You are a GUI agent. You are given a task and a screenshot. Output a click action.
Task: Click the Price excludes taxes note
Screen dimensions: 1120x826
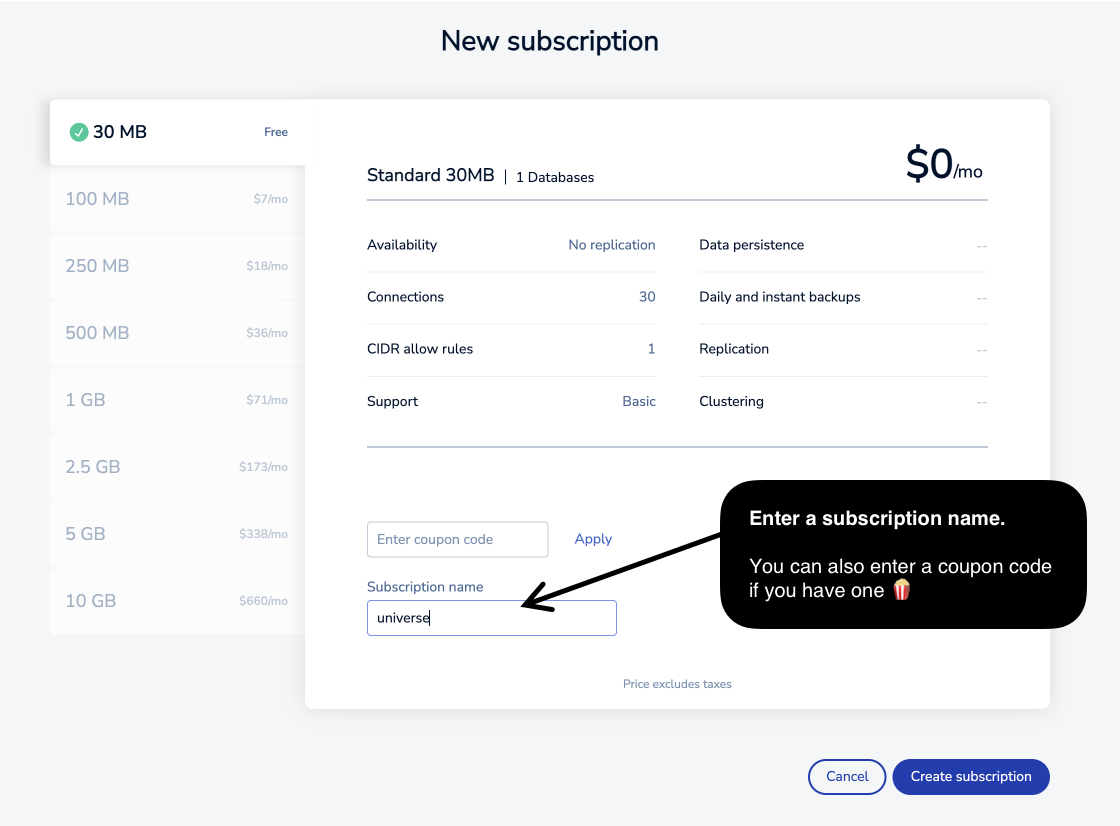point(677,684)
